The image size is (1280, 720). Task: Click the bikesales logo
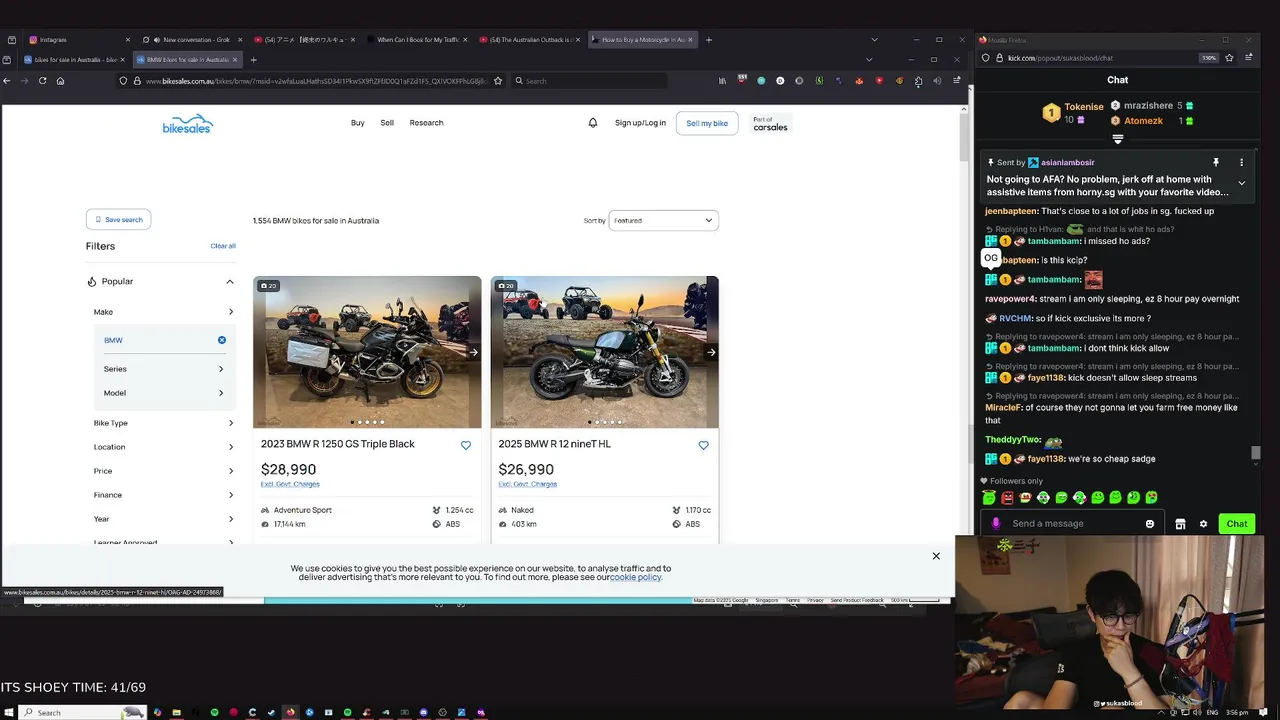coord(188,124)
